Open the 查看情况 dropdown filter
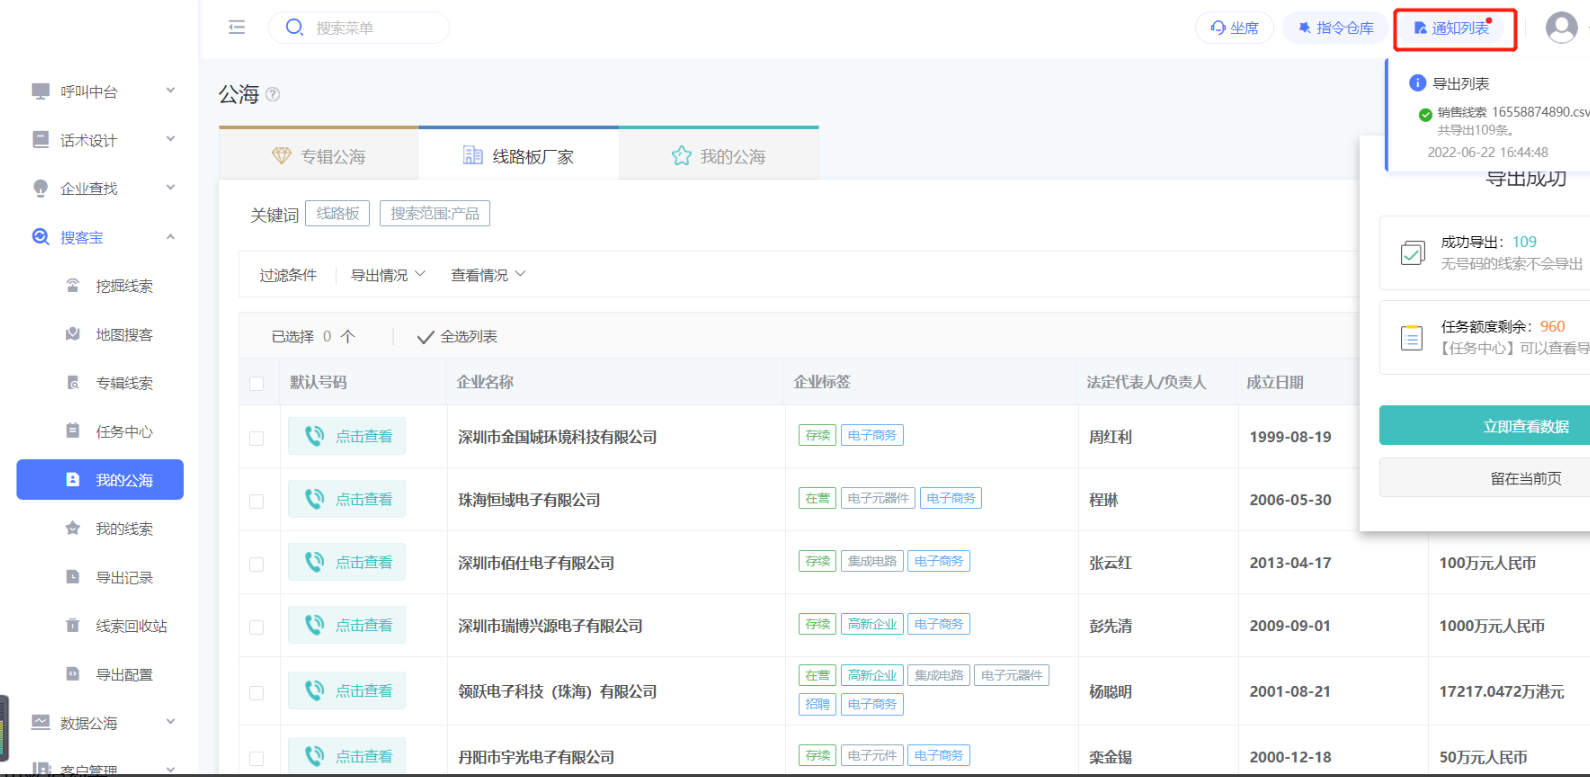Image resolution: width=1590 pixels, height=777 pixels. (x=488, y=275)
